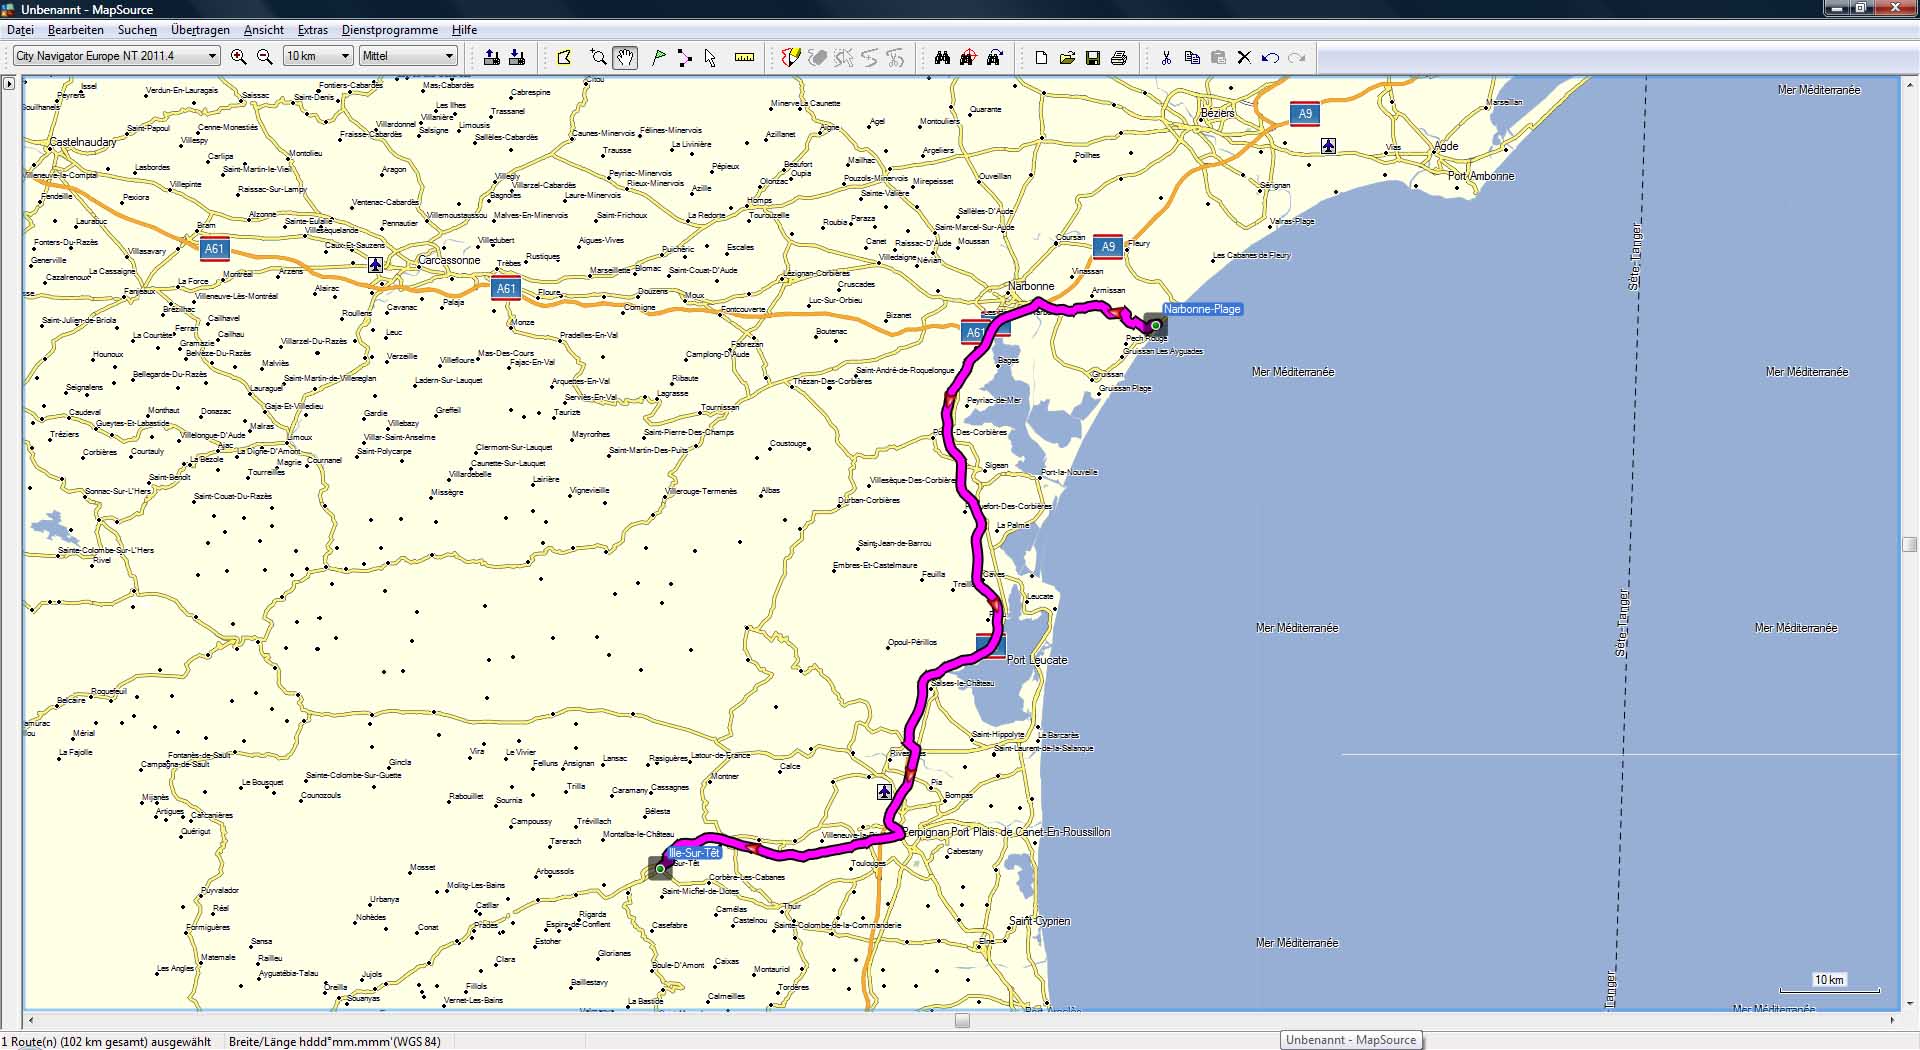The height and width of the screenshot is (1050, 1920).
Task: Click the Find Places binoculars icon
Action: (942, 57)
